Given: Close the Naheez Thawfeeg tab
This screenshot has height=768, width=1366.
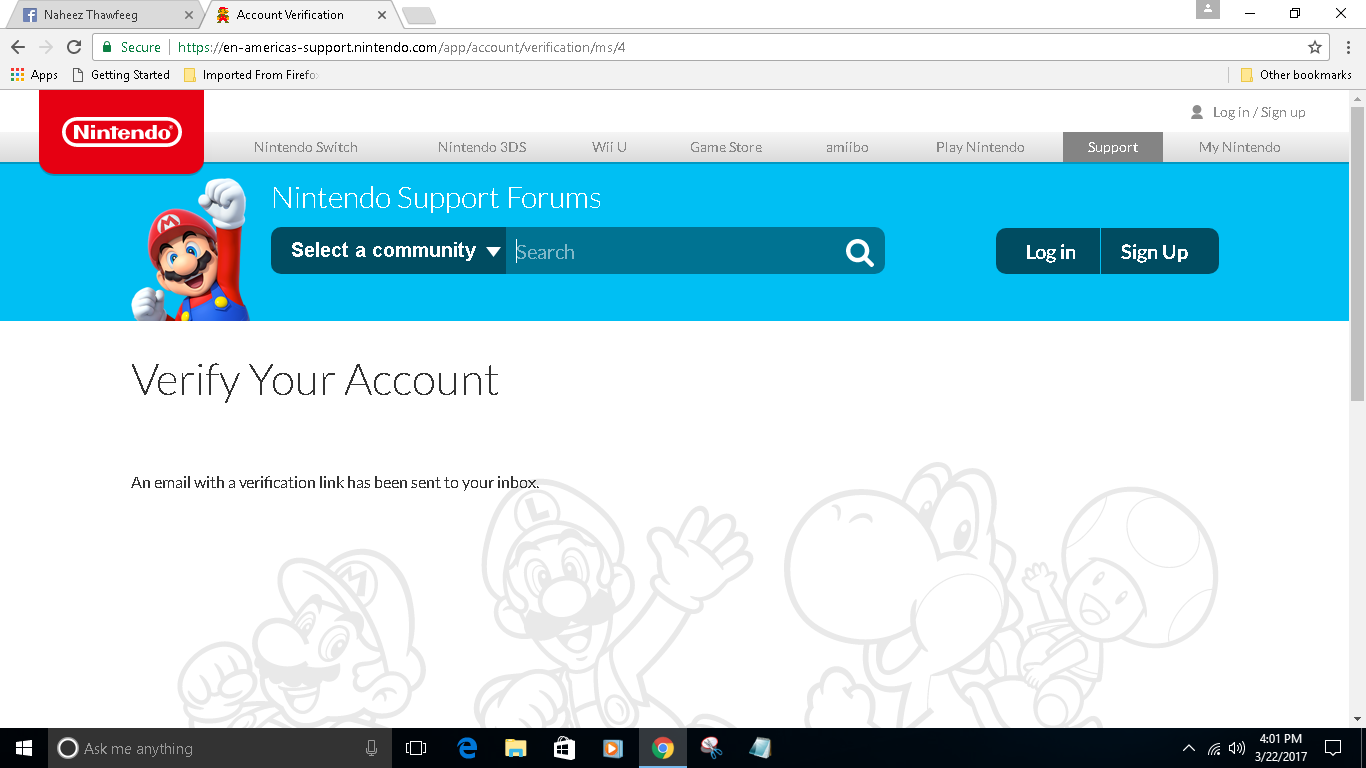Looking at the screenshot, I should click(189, 15).
